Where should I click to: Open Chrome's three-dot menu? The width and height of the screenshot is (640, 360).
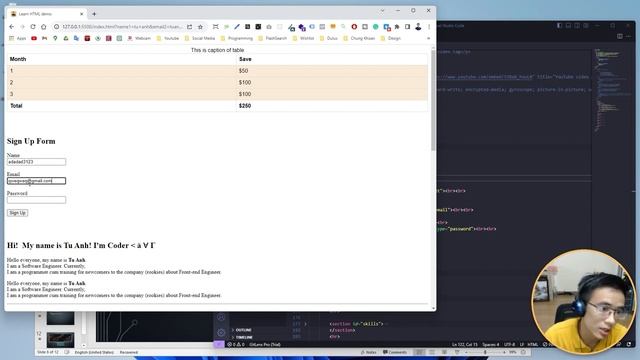tap(429, 27)
